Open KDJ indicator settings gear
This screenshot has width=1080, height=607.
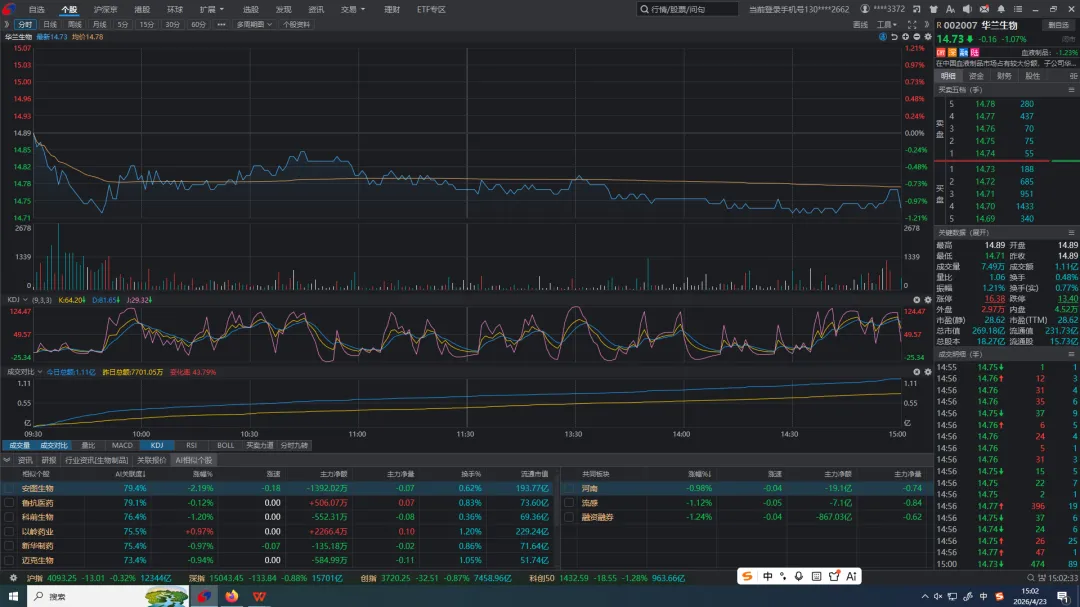pyautogui.click(x=928, y=300)
